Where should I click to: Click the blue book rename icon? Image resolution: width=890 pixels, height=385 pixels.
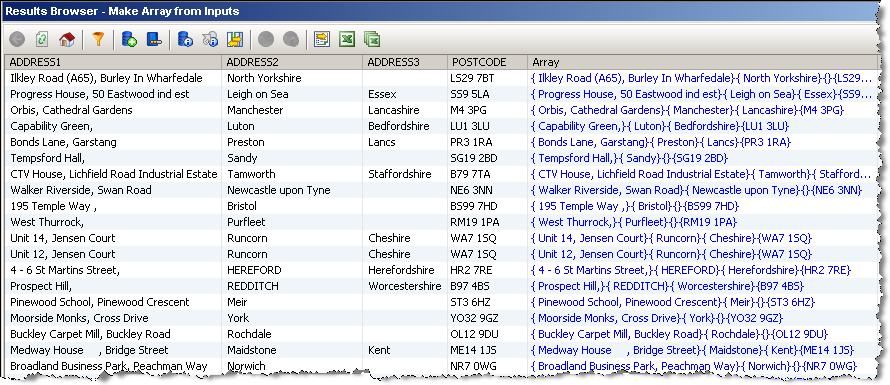click(154, 39)
